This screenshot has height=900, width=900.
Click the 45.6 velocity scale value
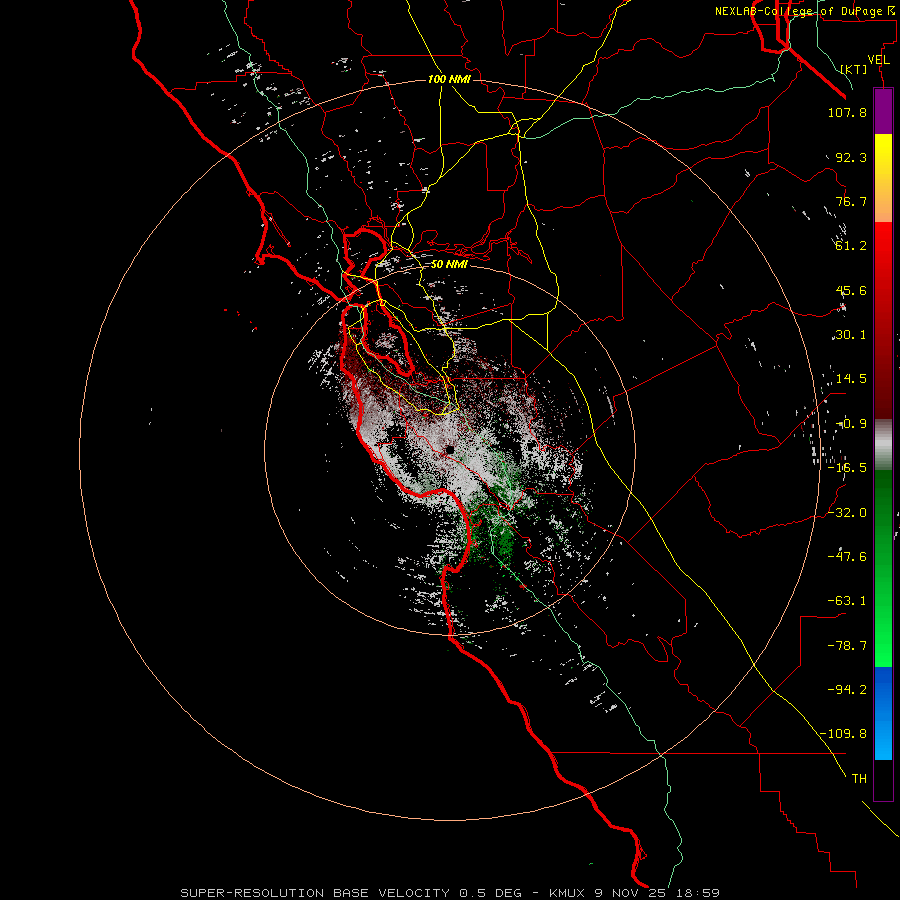pyautogui.click(x=851, y=290)
